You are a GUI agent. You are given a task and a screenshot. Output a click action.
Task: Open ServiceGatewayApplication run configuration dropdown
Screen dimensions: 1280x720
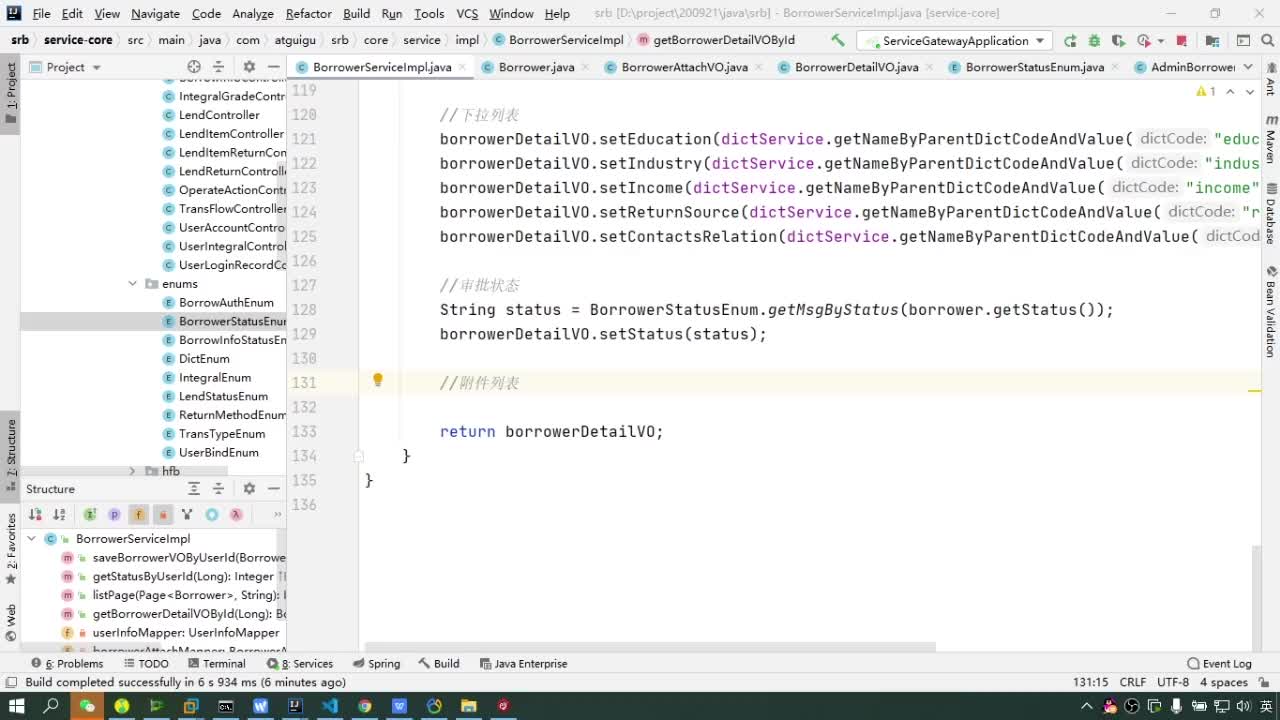pos(953,41)
